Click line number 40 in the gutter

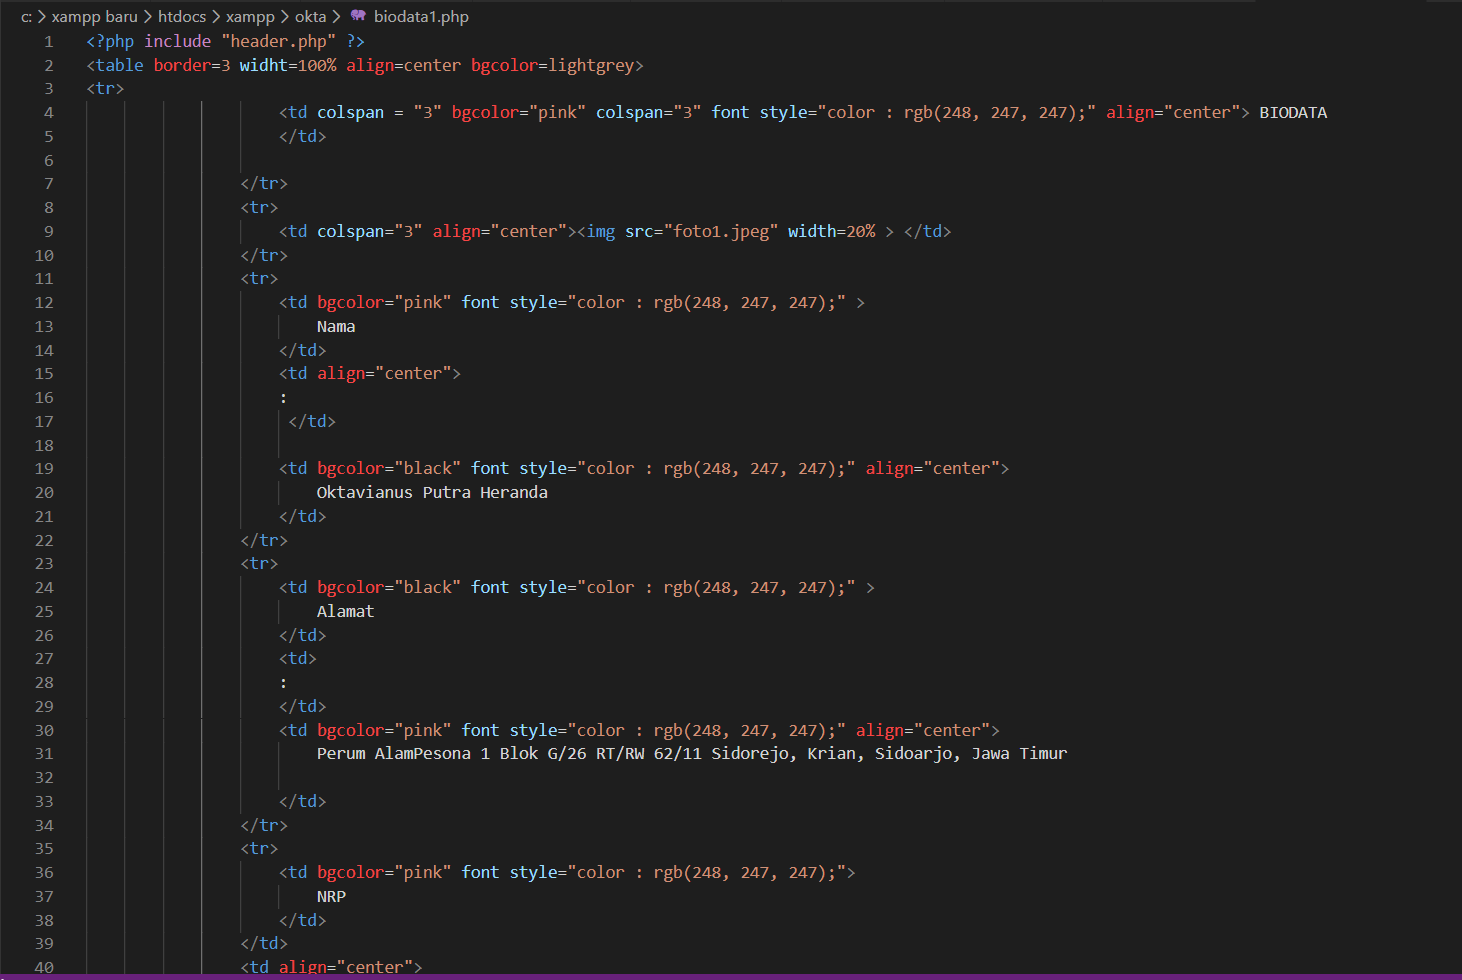(44, 967)
